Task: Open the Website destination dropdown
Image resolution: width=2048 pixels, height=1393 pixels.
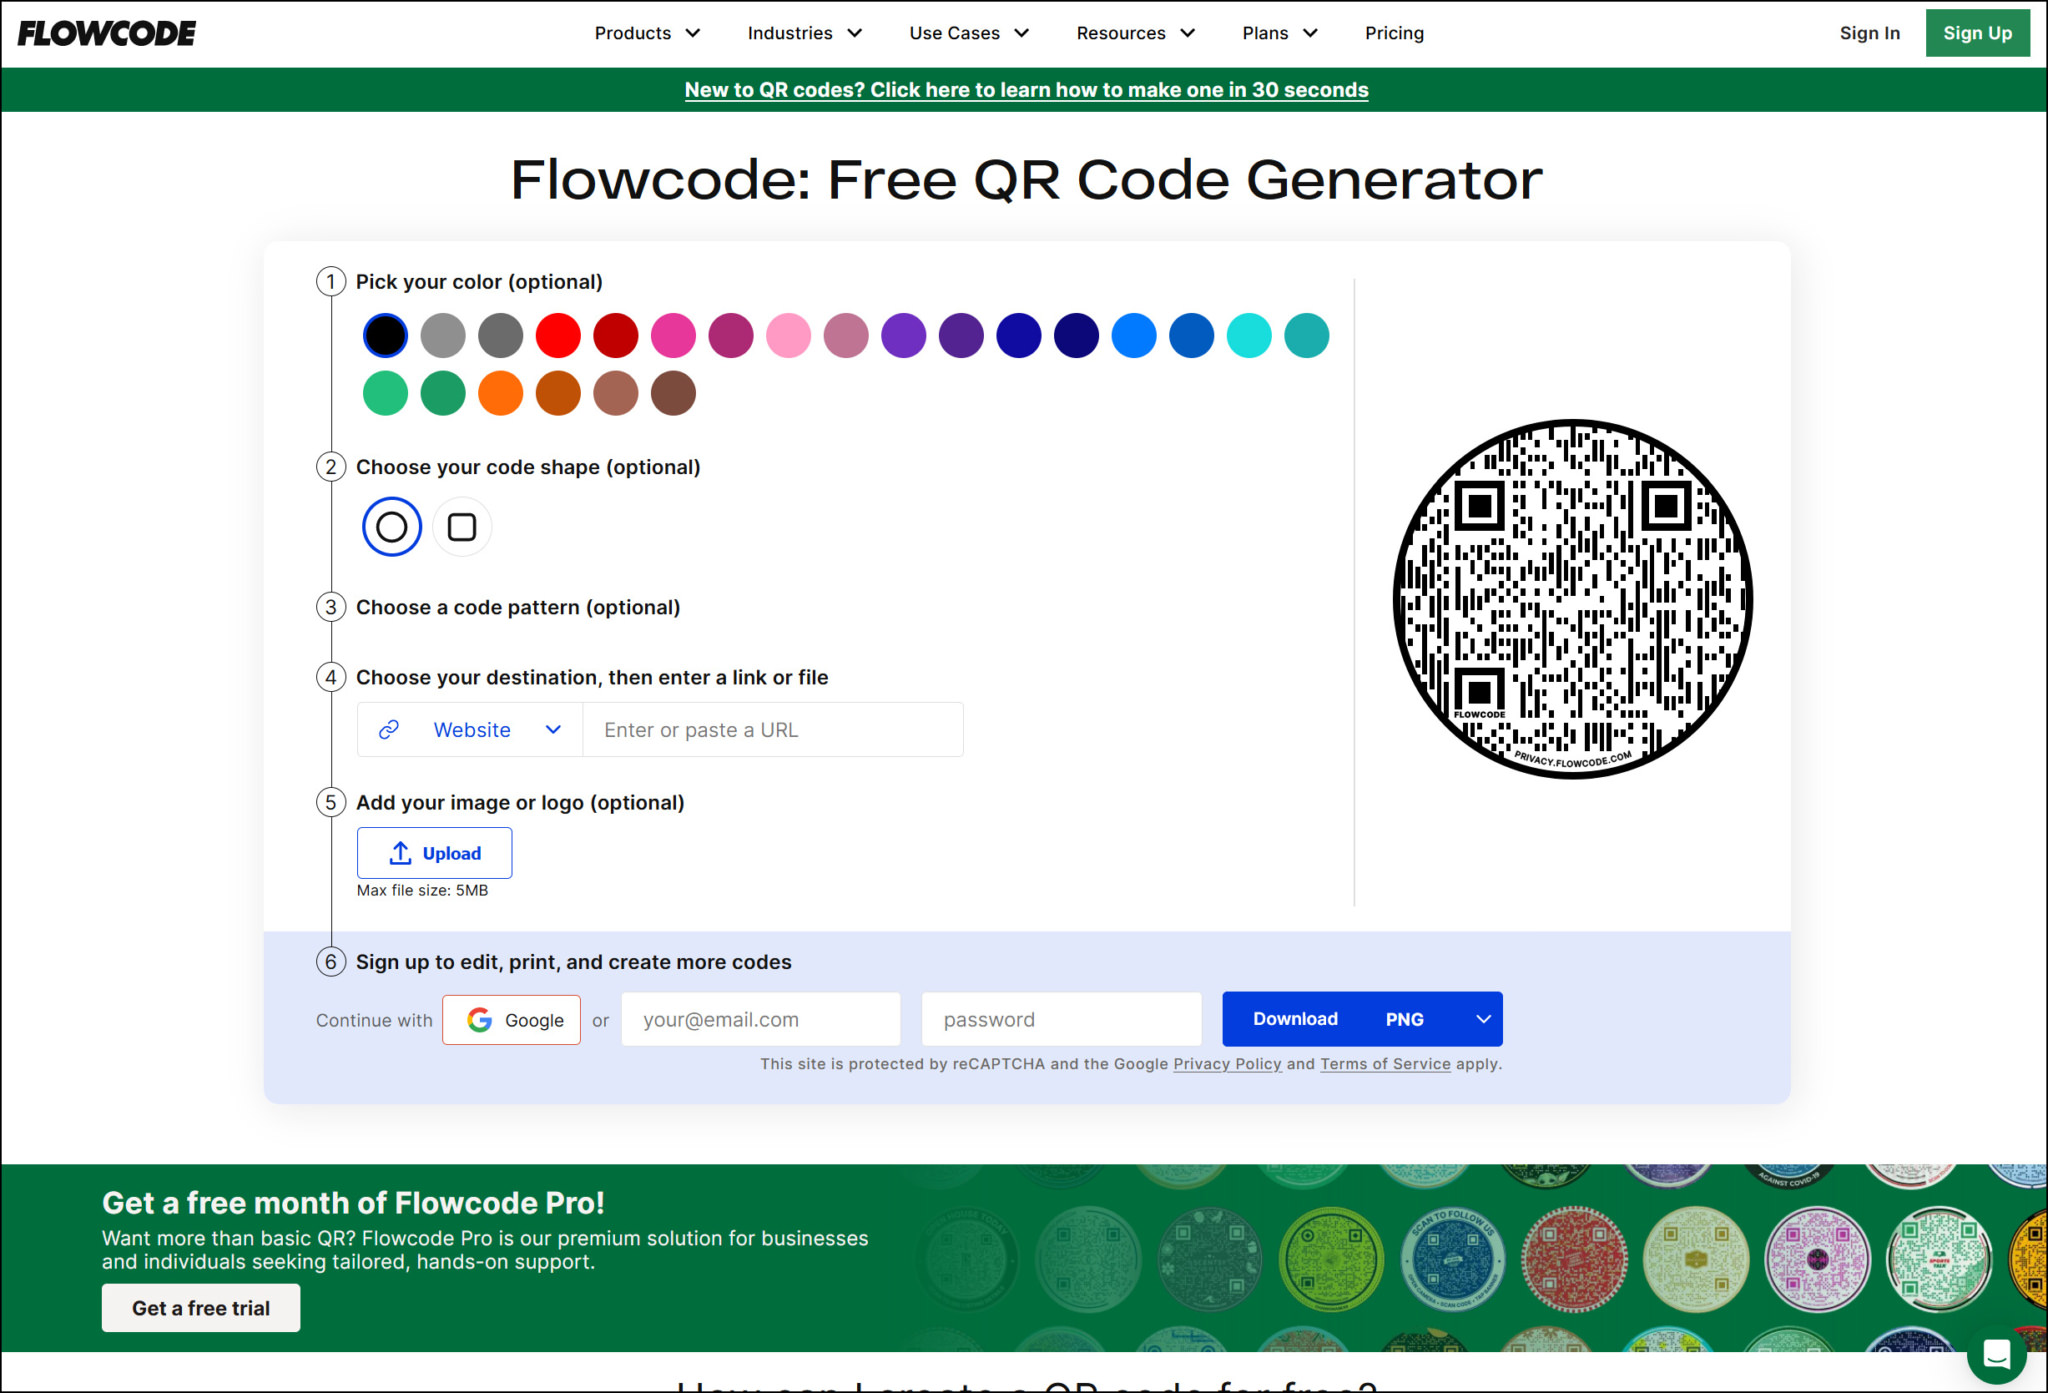Action: 470,730
